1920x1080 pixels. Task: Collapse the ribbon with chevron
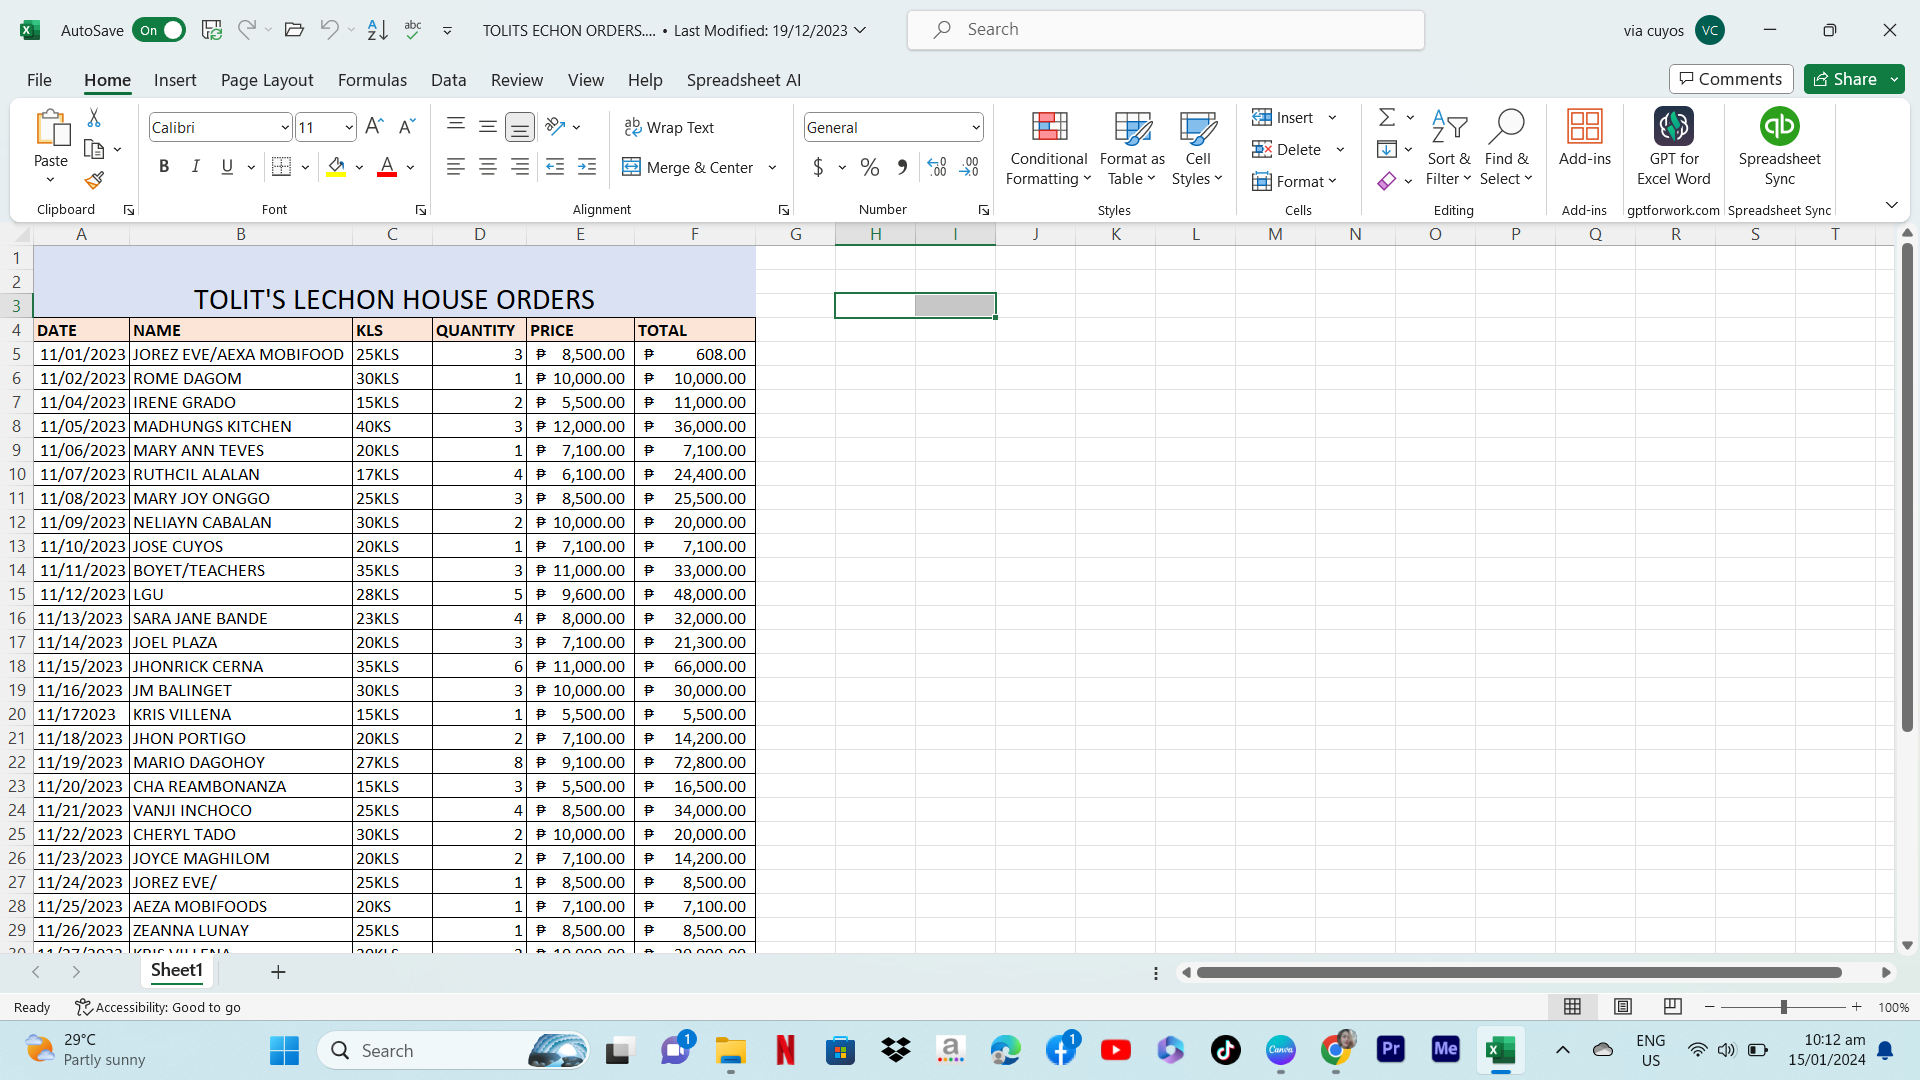[1892, 205]
